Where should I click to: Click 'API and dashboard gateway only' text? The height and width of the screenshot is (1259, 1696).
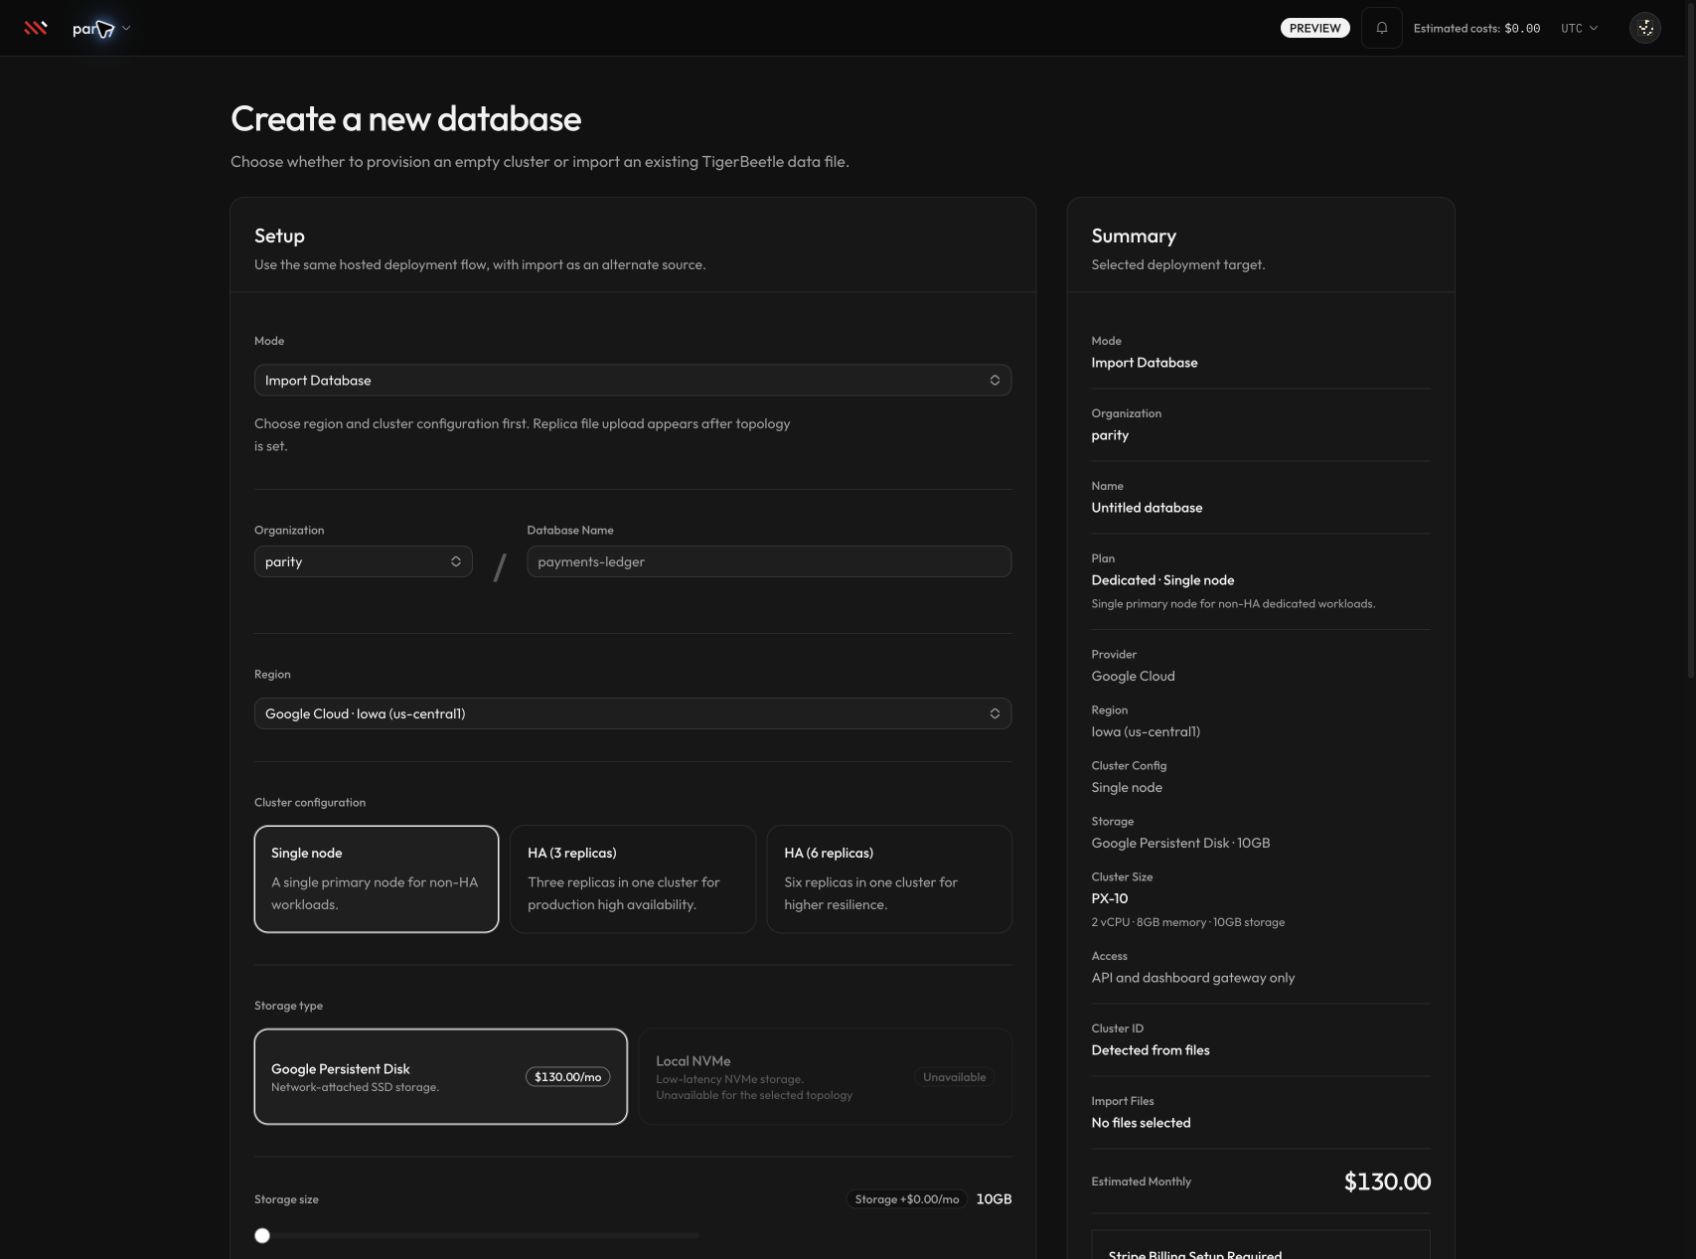(1193, 978)
